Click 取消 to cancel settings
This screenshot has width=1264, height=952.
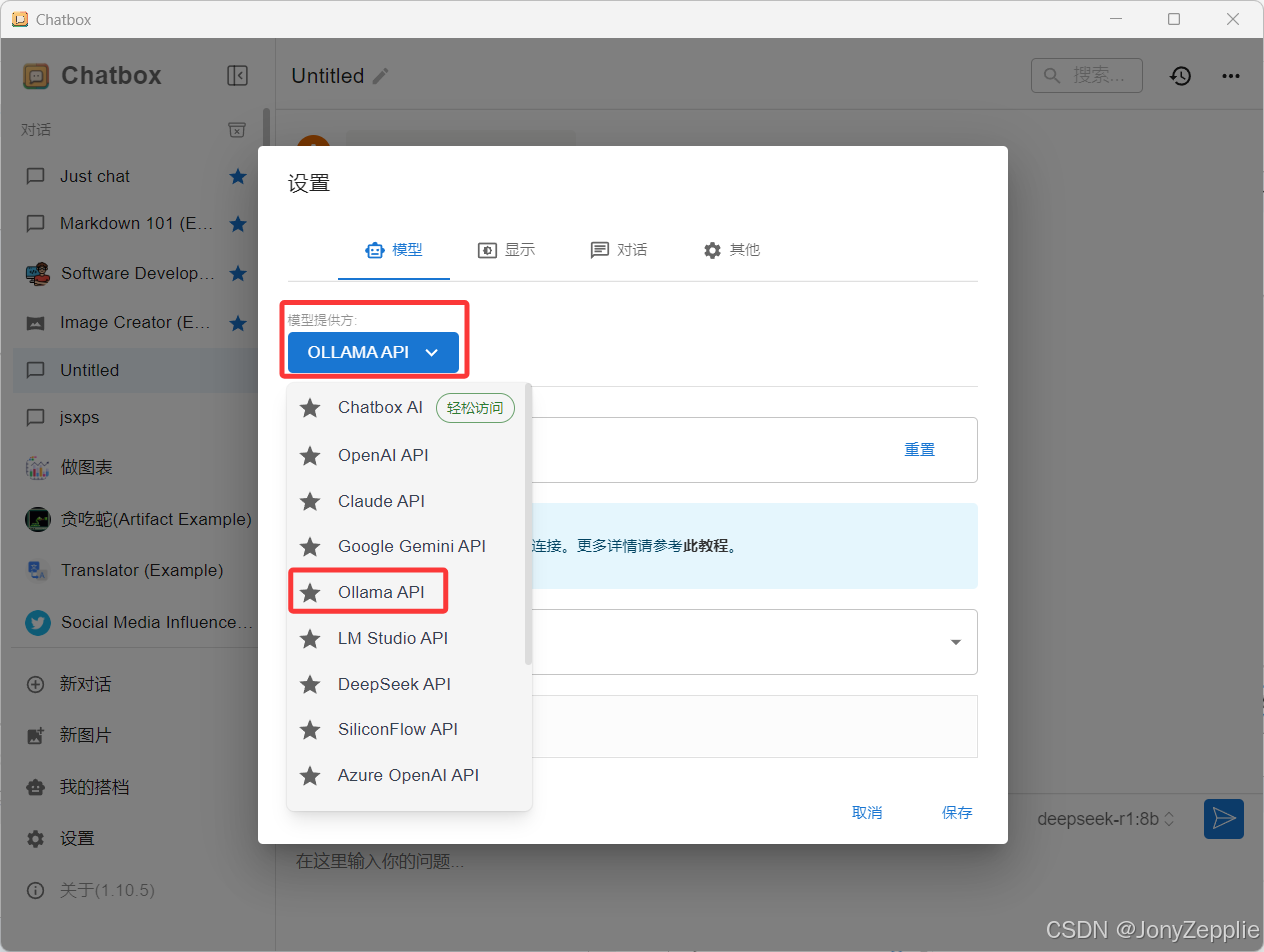pyautogui.click(x=867, y=813)
